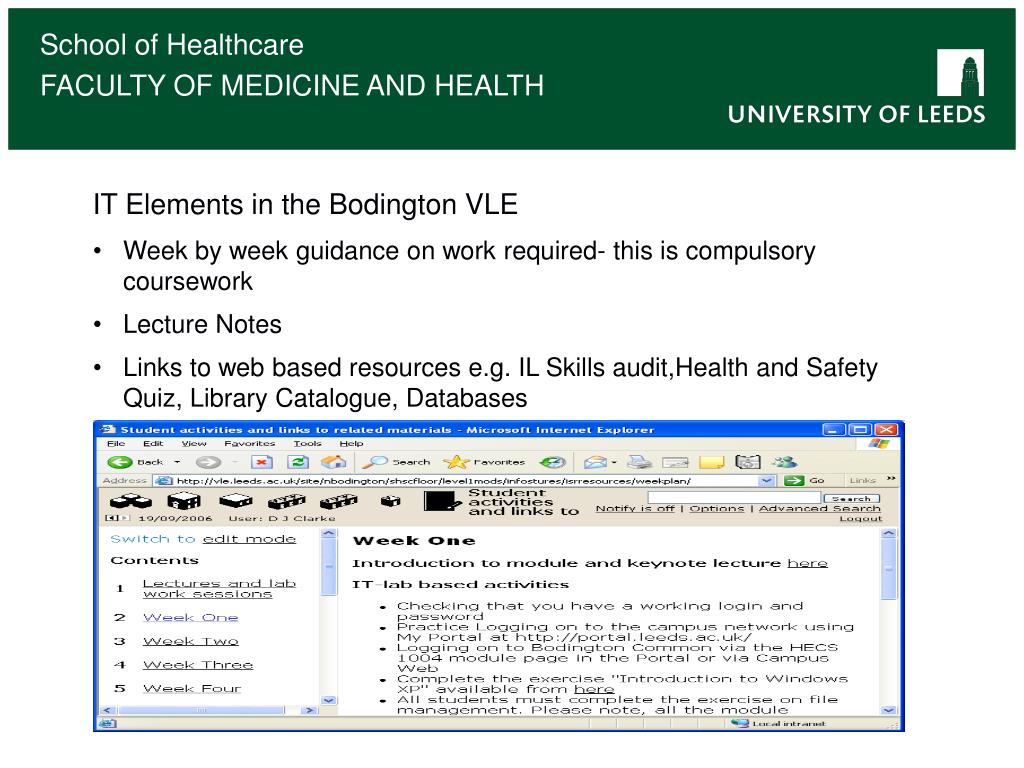The height and width of the screenshot is (768, 1024).
Task: Open the Week Two contents link
Action: point(191,641)
